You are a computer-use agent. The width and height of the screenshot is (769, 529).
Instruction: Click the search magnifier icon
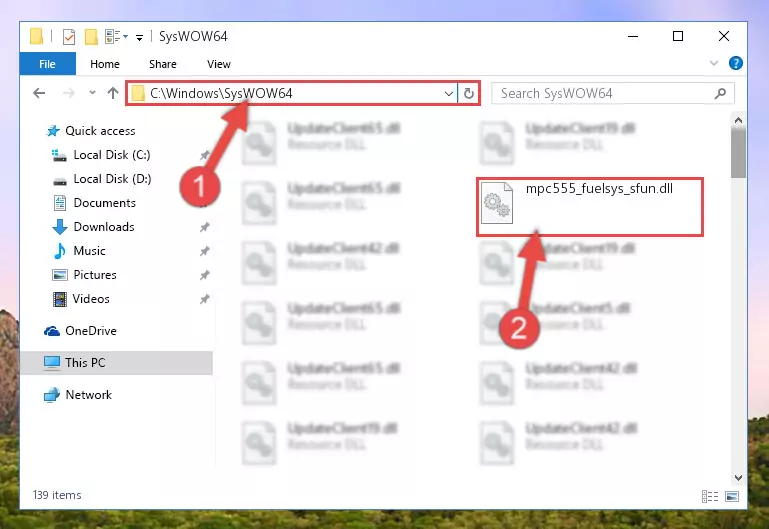pos(720,93)
